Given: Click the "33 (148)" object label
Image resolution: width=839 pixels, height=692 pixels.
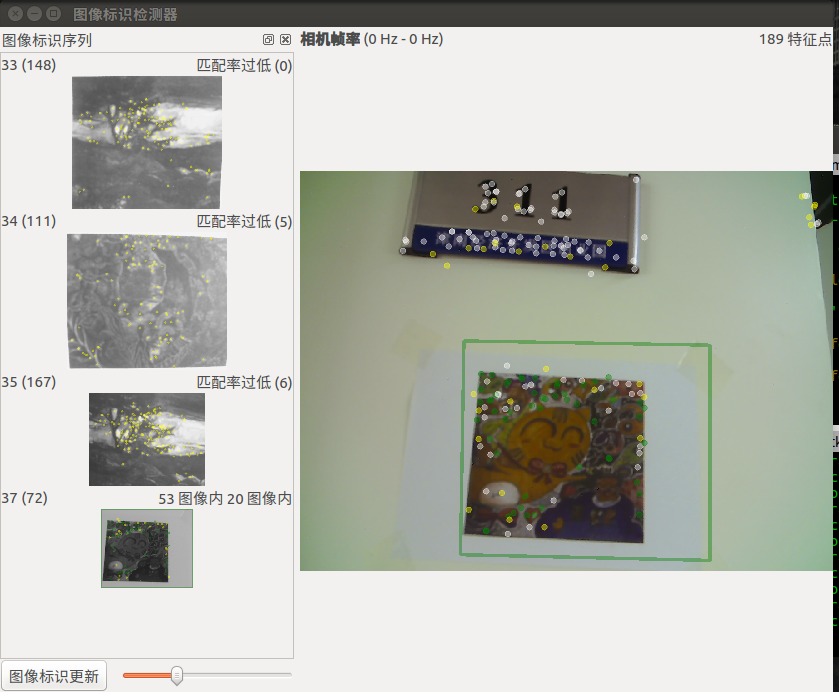Looking at the screenshot, I should point(29,66).
